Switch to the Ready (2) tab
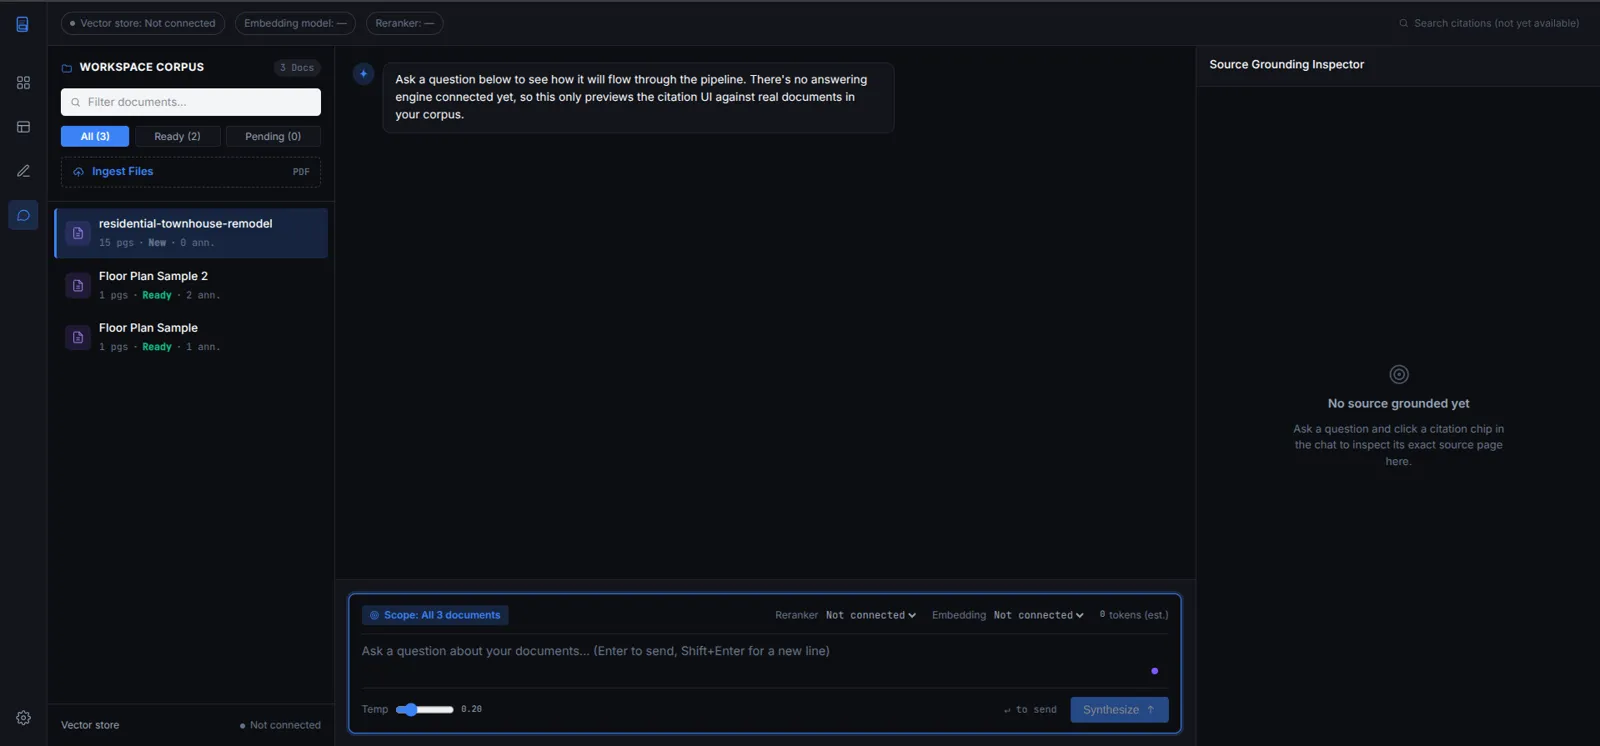This screenshot has height=746, width=1600. 177,136
